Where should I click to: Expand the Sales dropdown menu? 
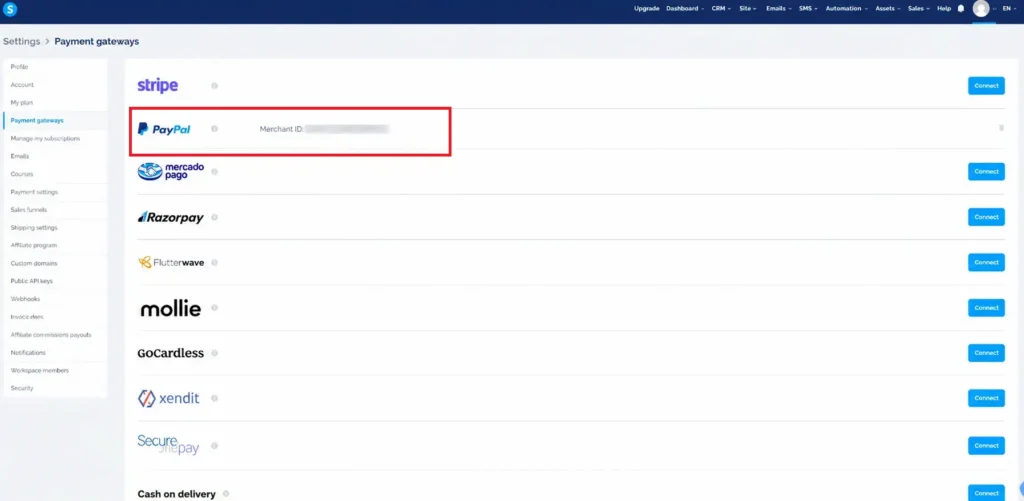pyautogui.click(x=919, y=8)
